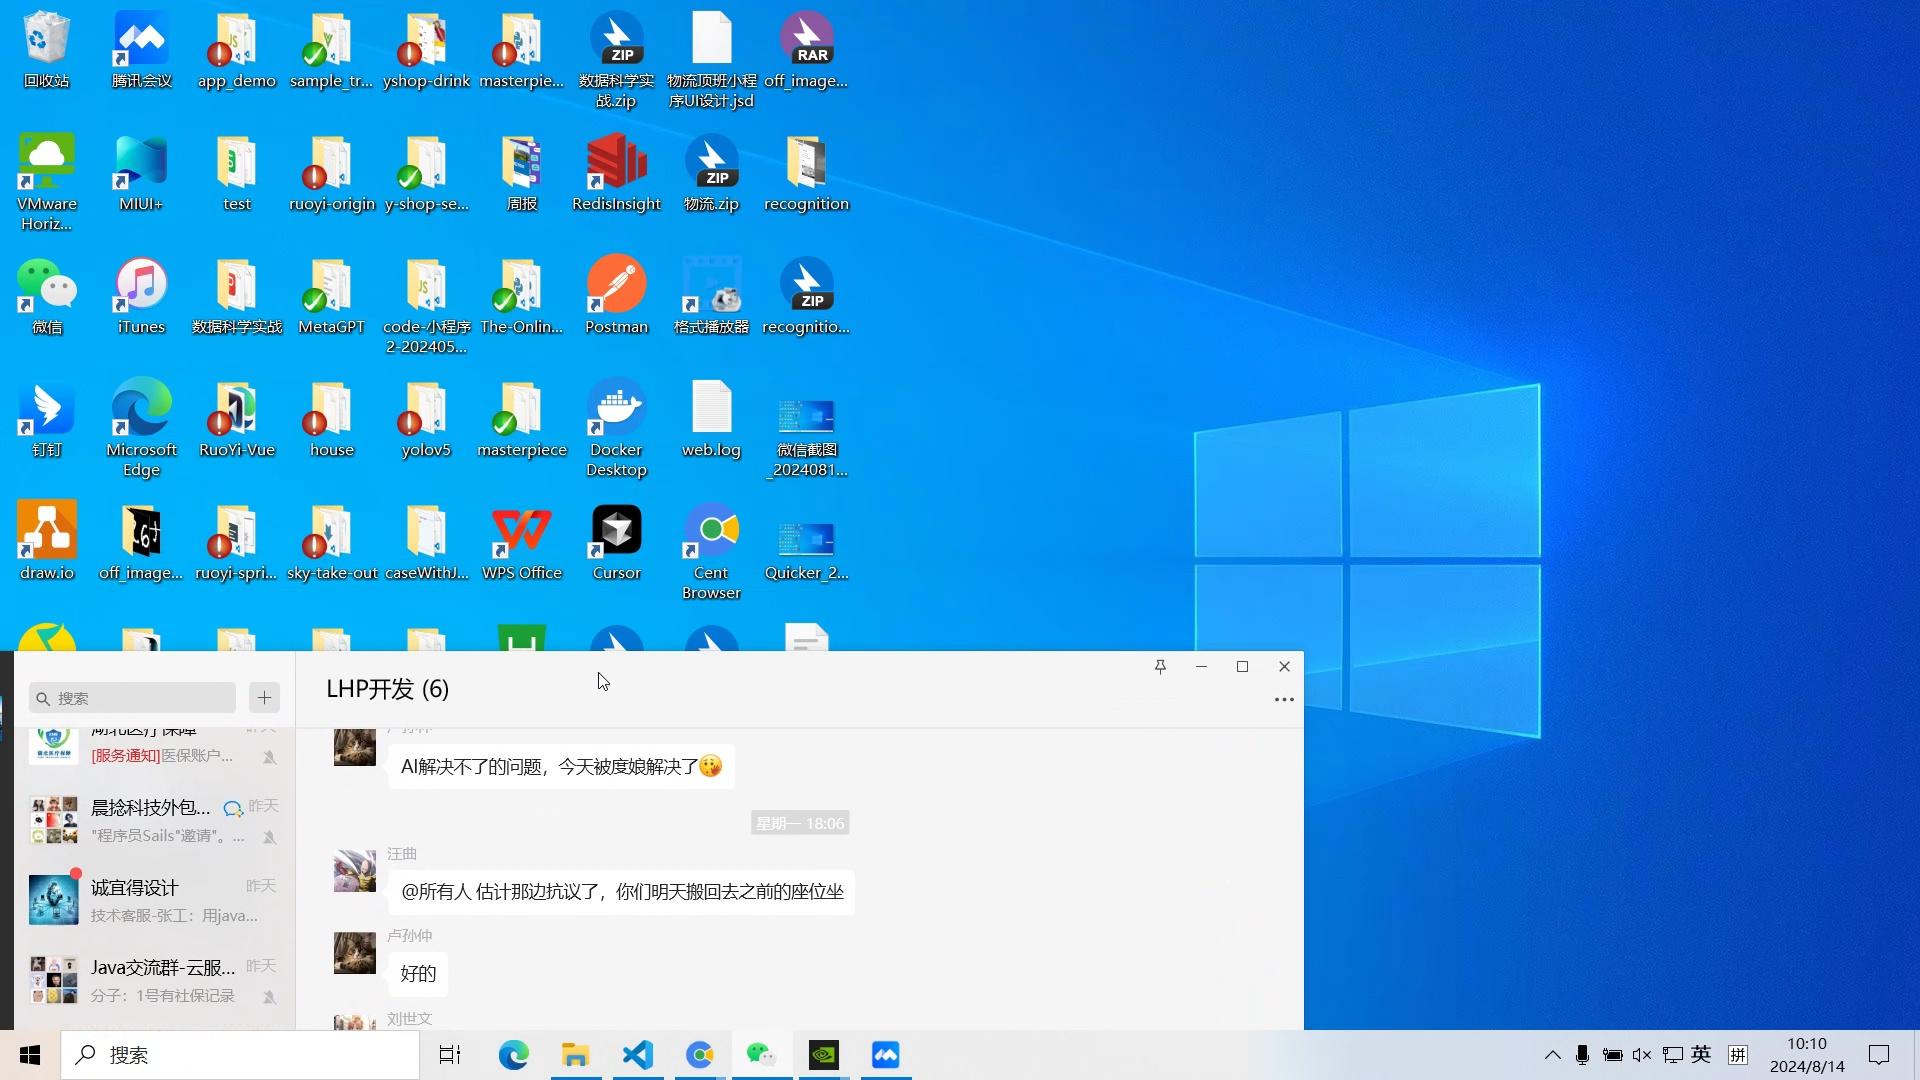The image size is (1920, 1080).
Task: Select the RuoYi-Vue folder
Action: 236,419
